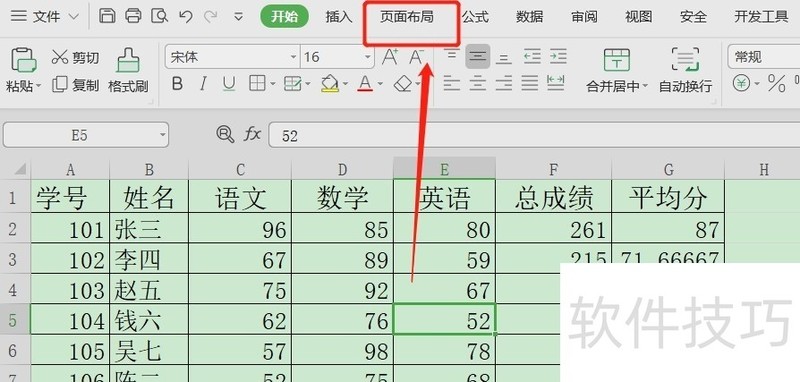
Task: Click the Paste clipboard icon
Action: coord(23,60)
